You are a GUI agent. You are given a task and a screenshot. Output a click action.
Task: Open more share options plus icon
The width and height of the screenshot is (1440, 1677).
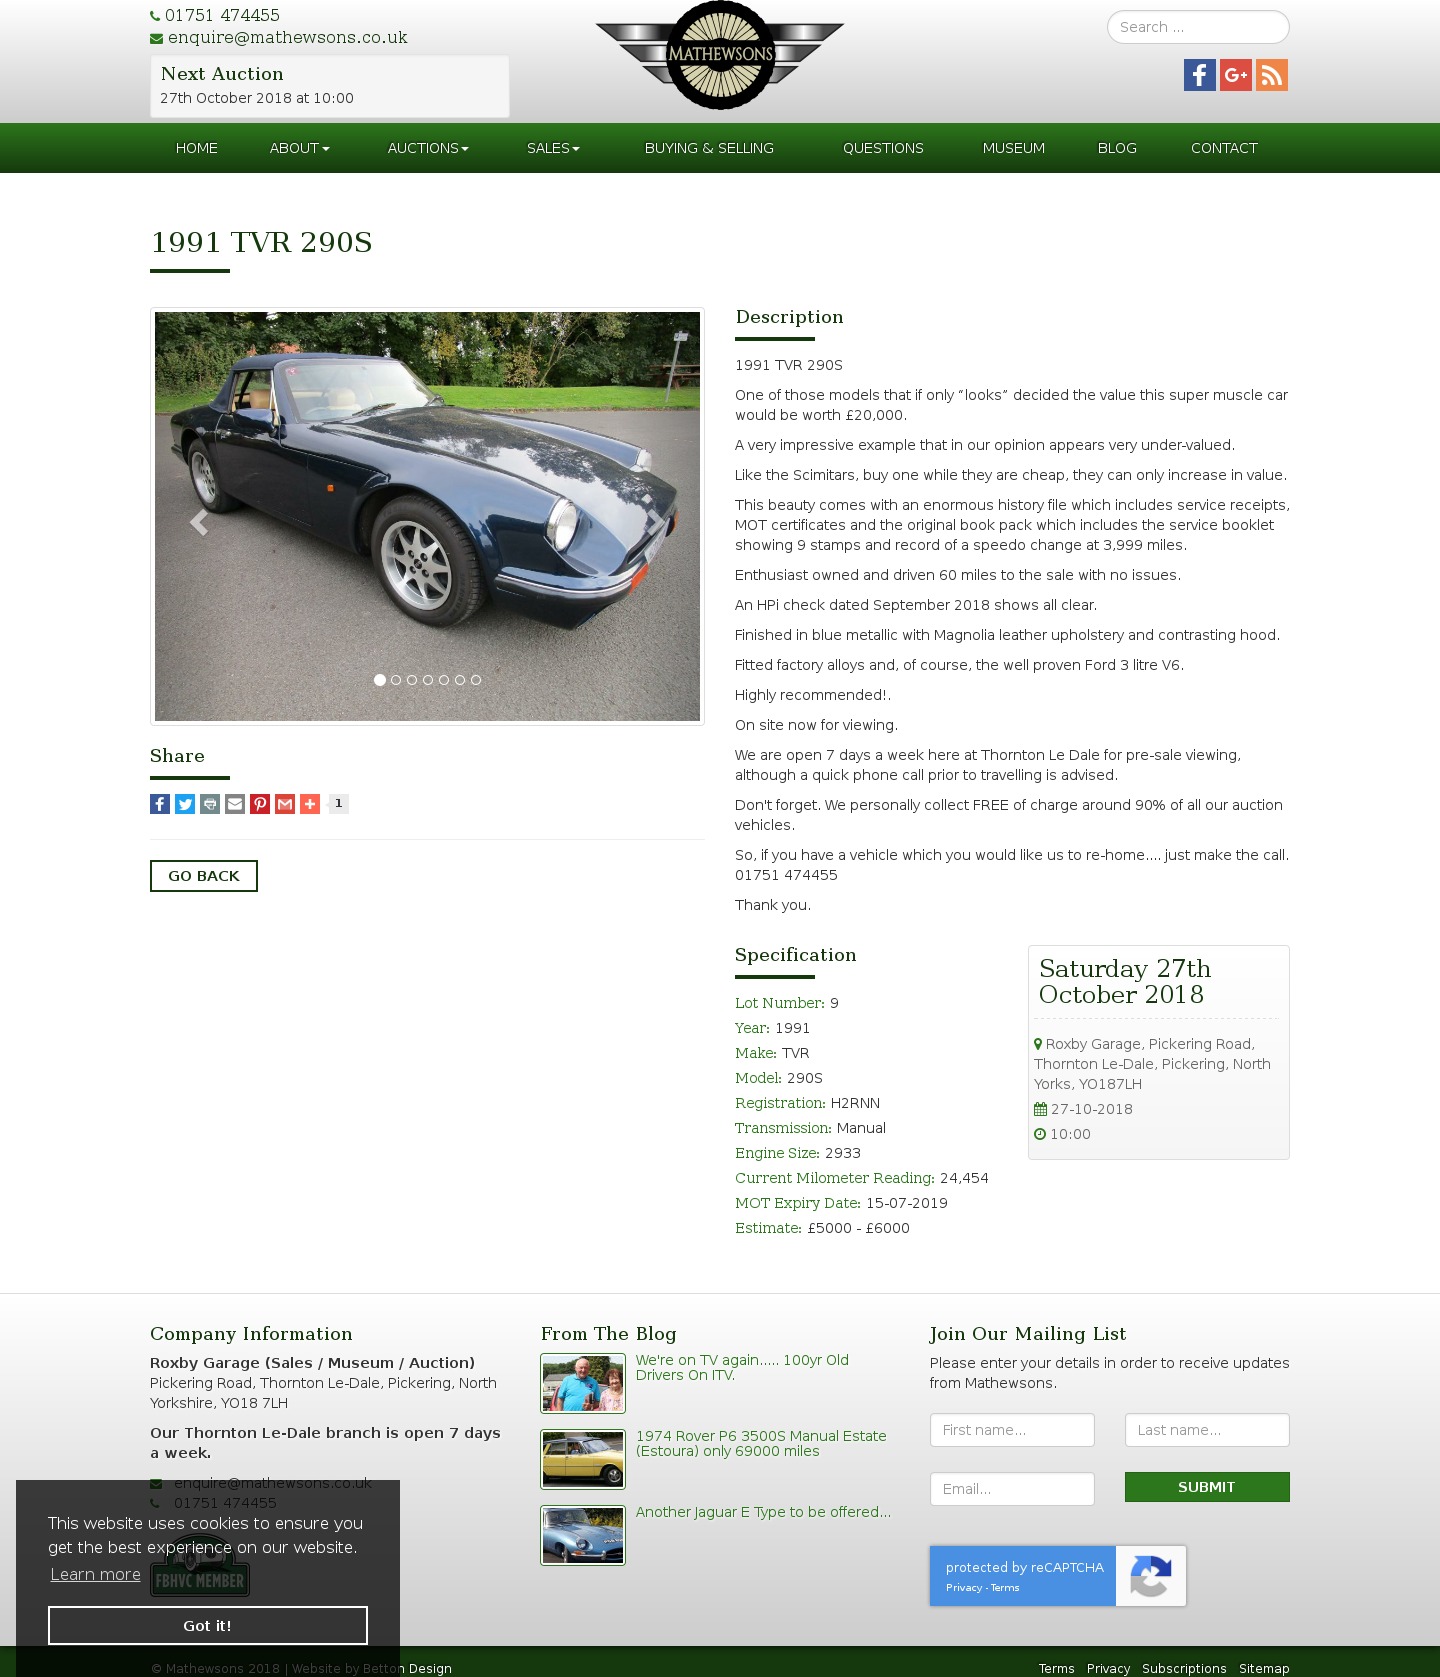coord(310,804)
